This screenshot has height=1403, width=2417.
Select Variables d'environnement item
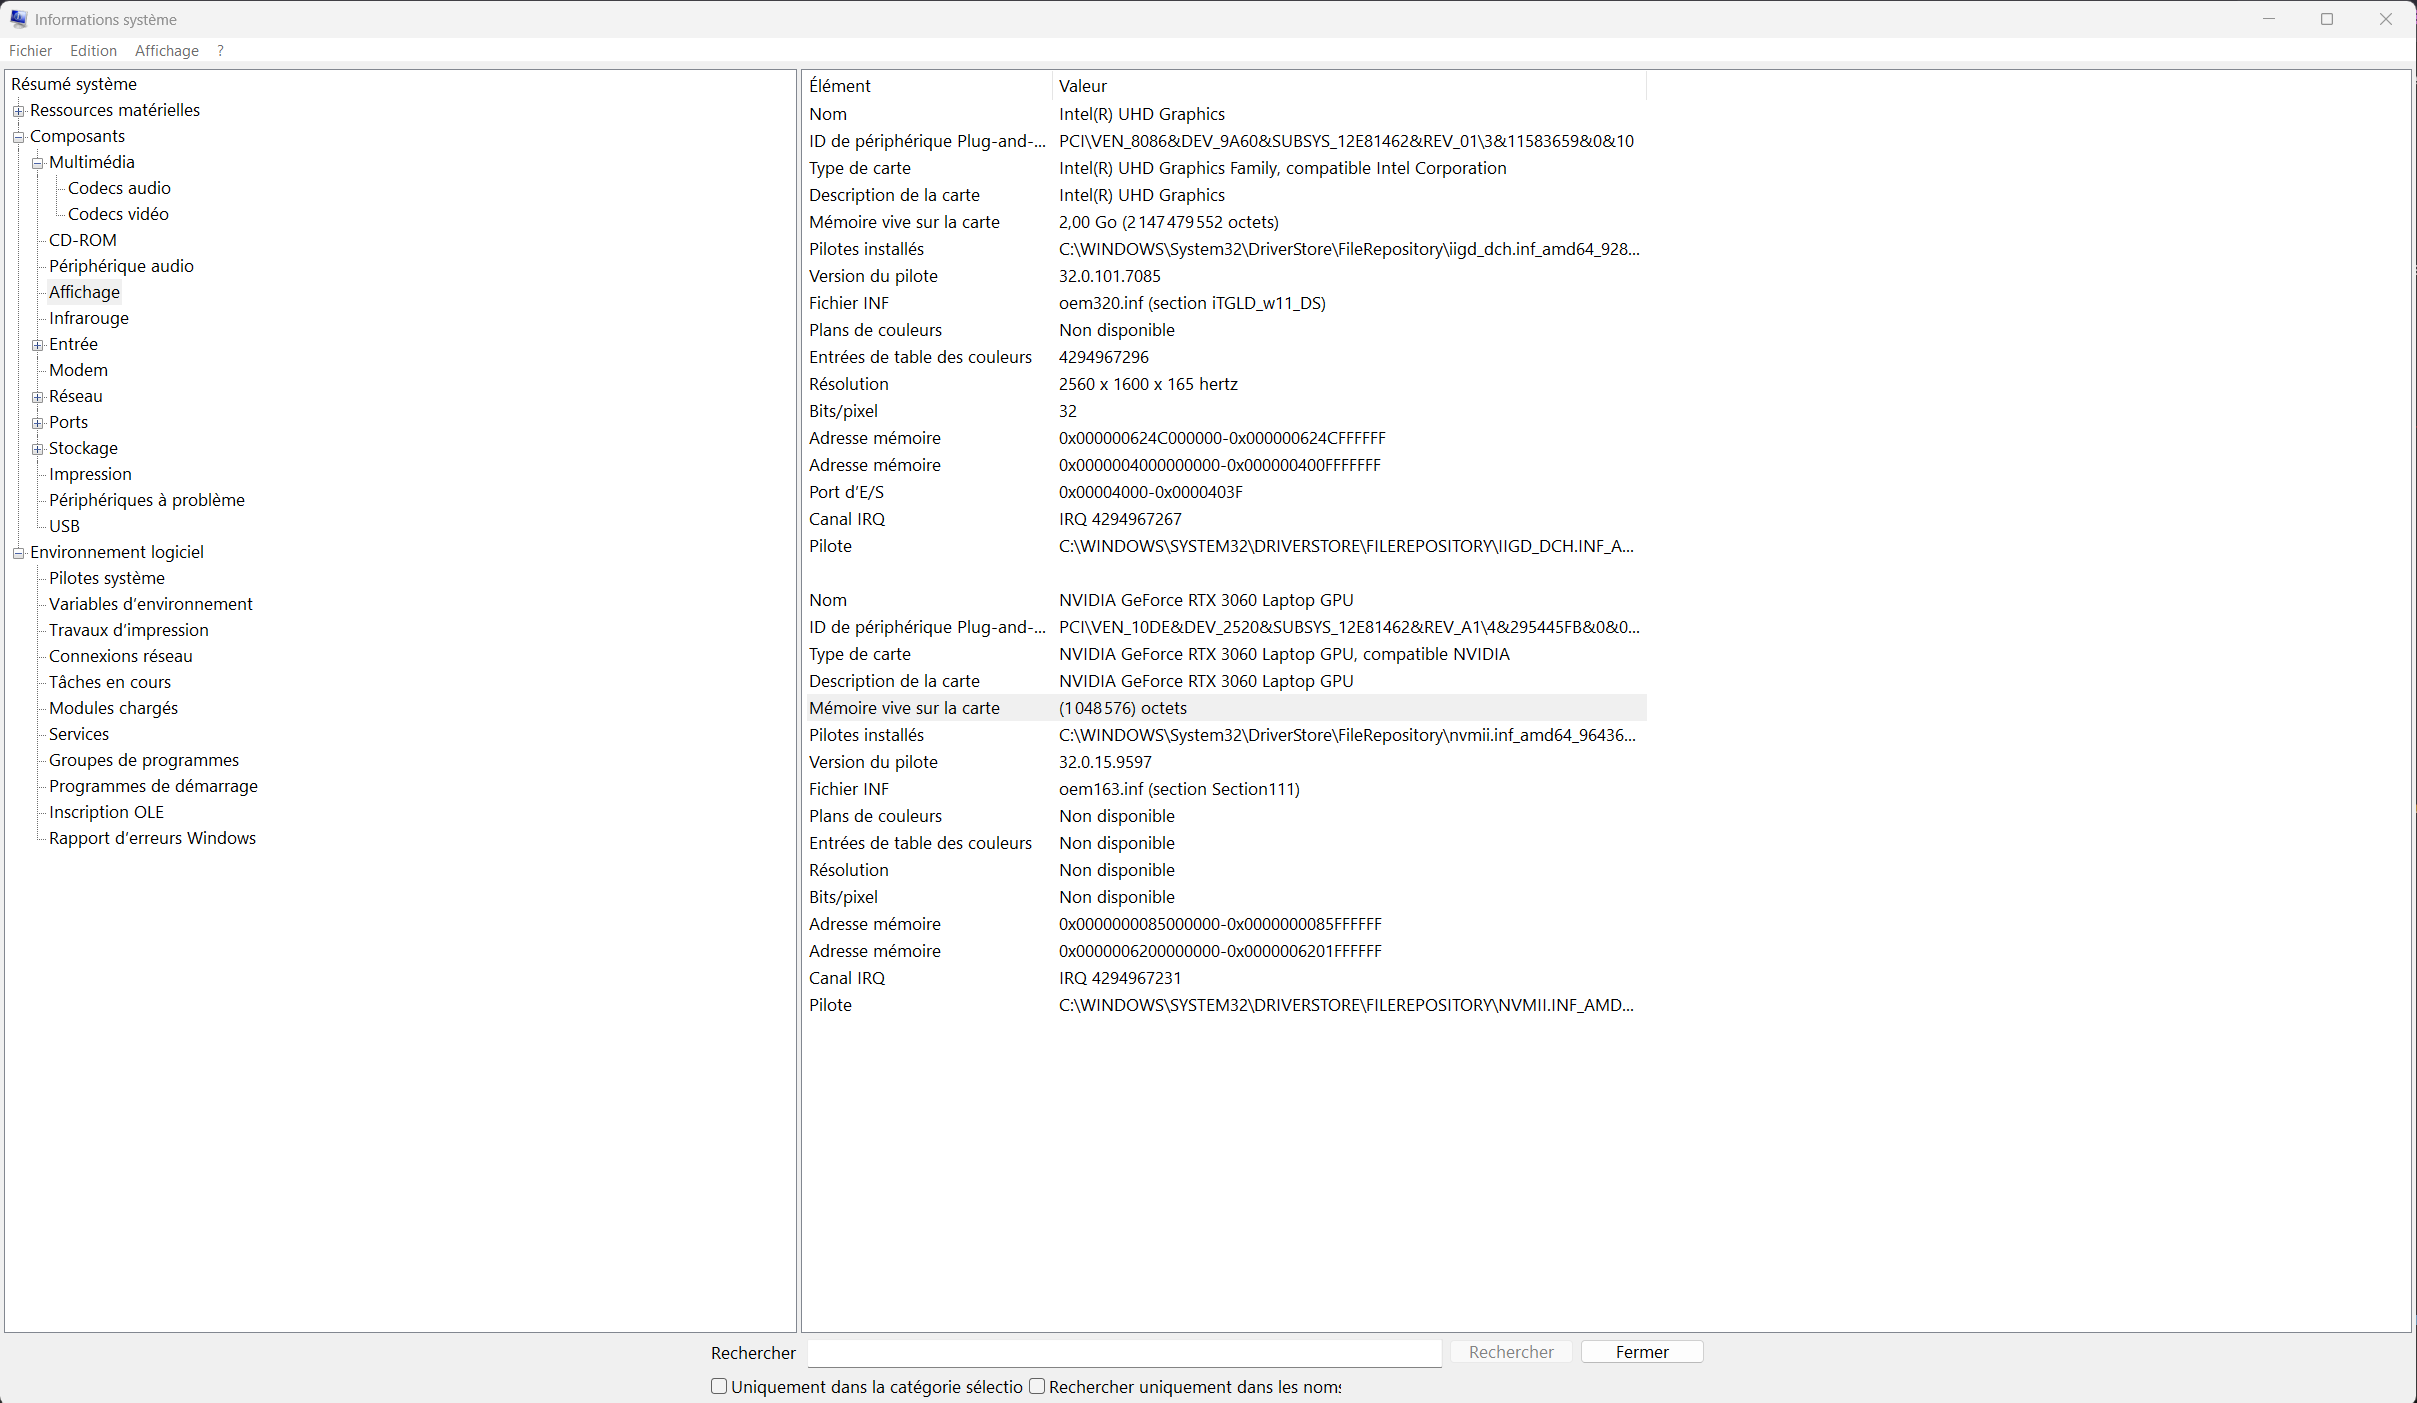[x=151, y=604]
